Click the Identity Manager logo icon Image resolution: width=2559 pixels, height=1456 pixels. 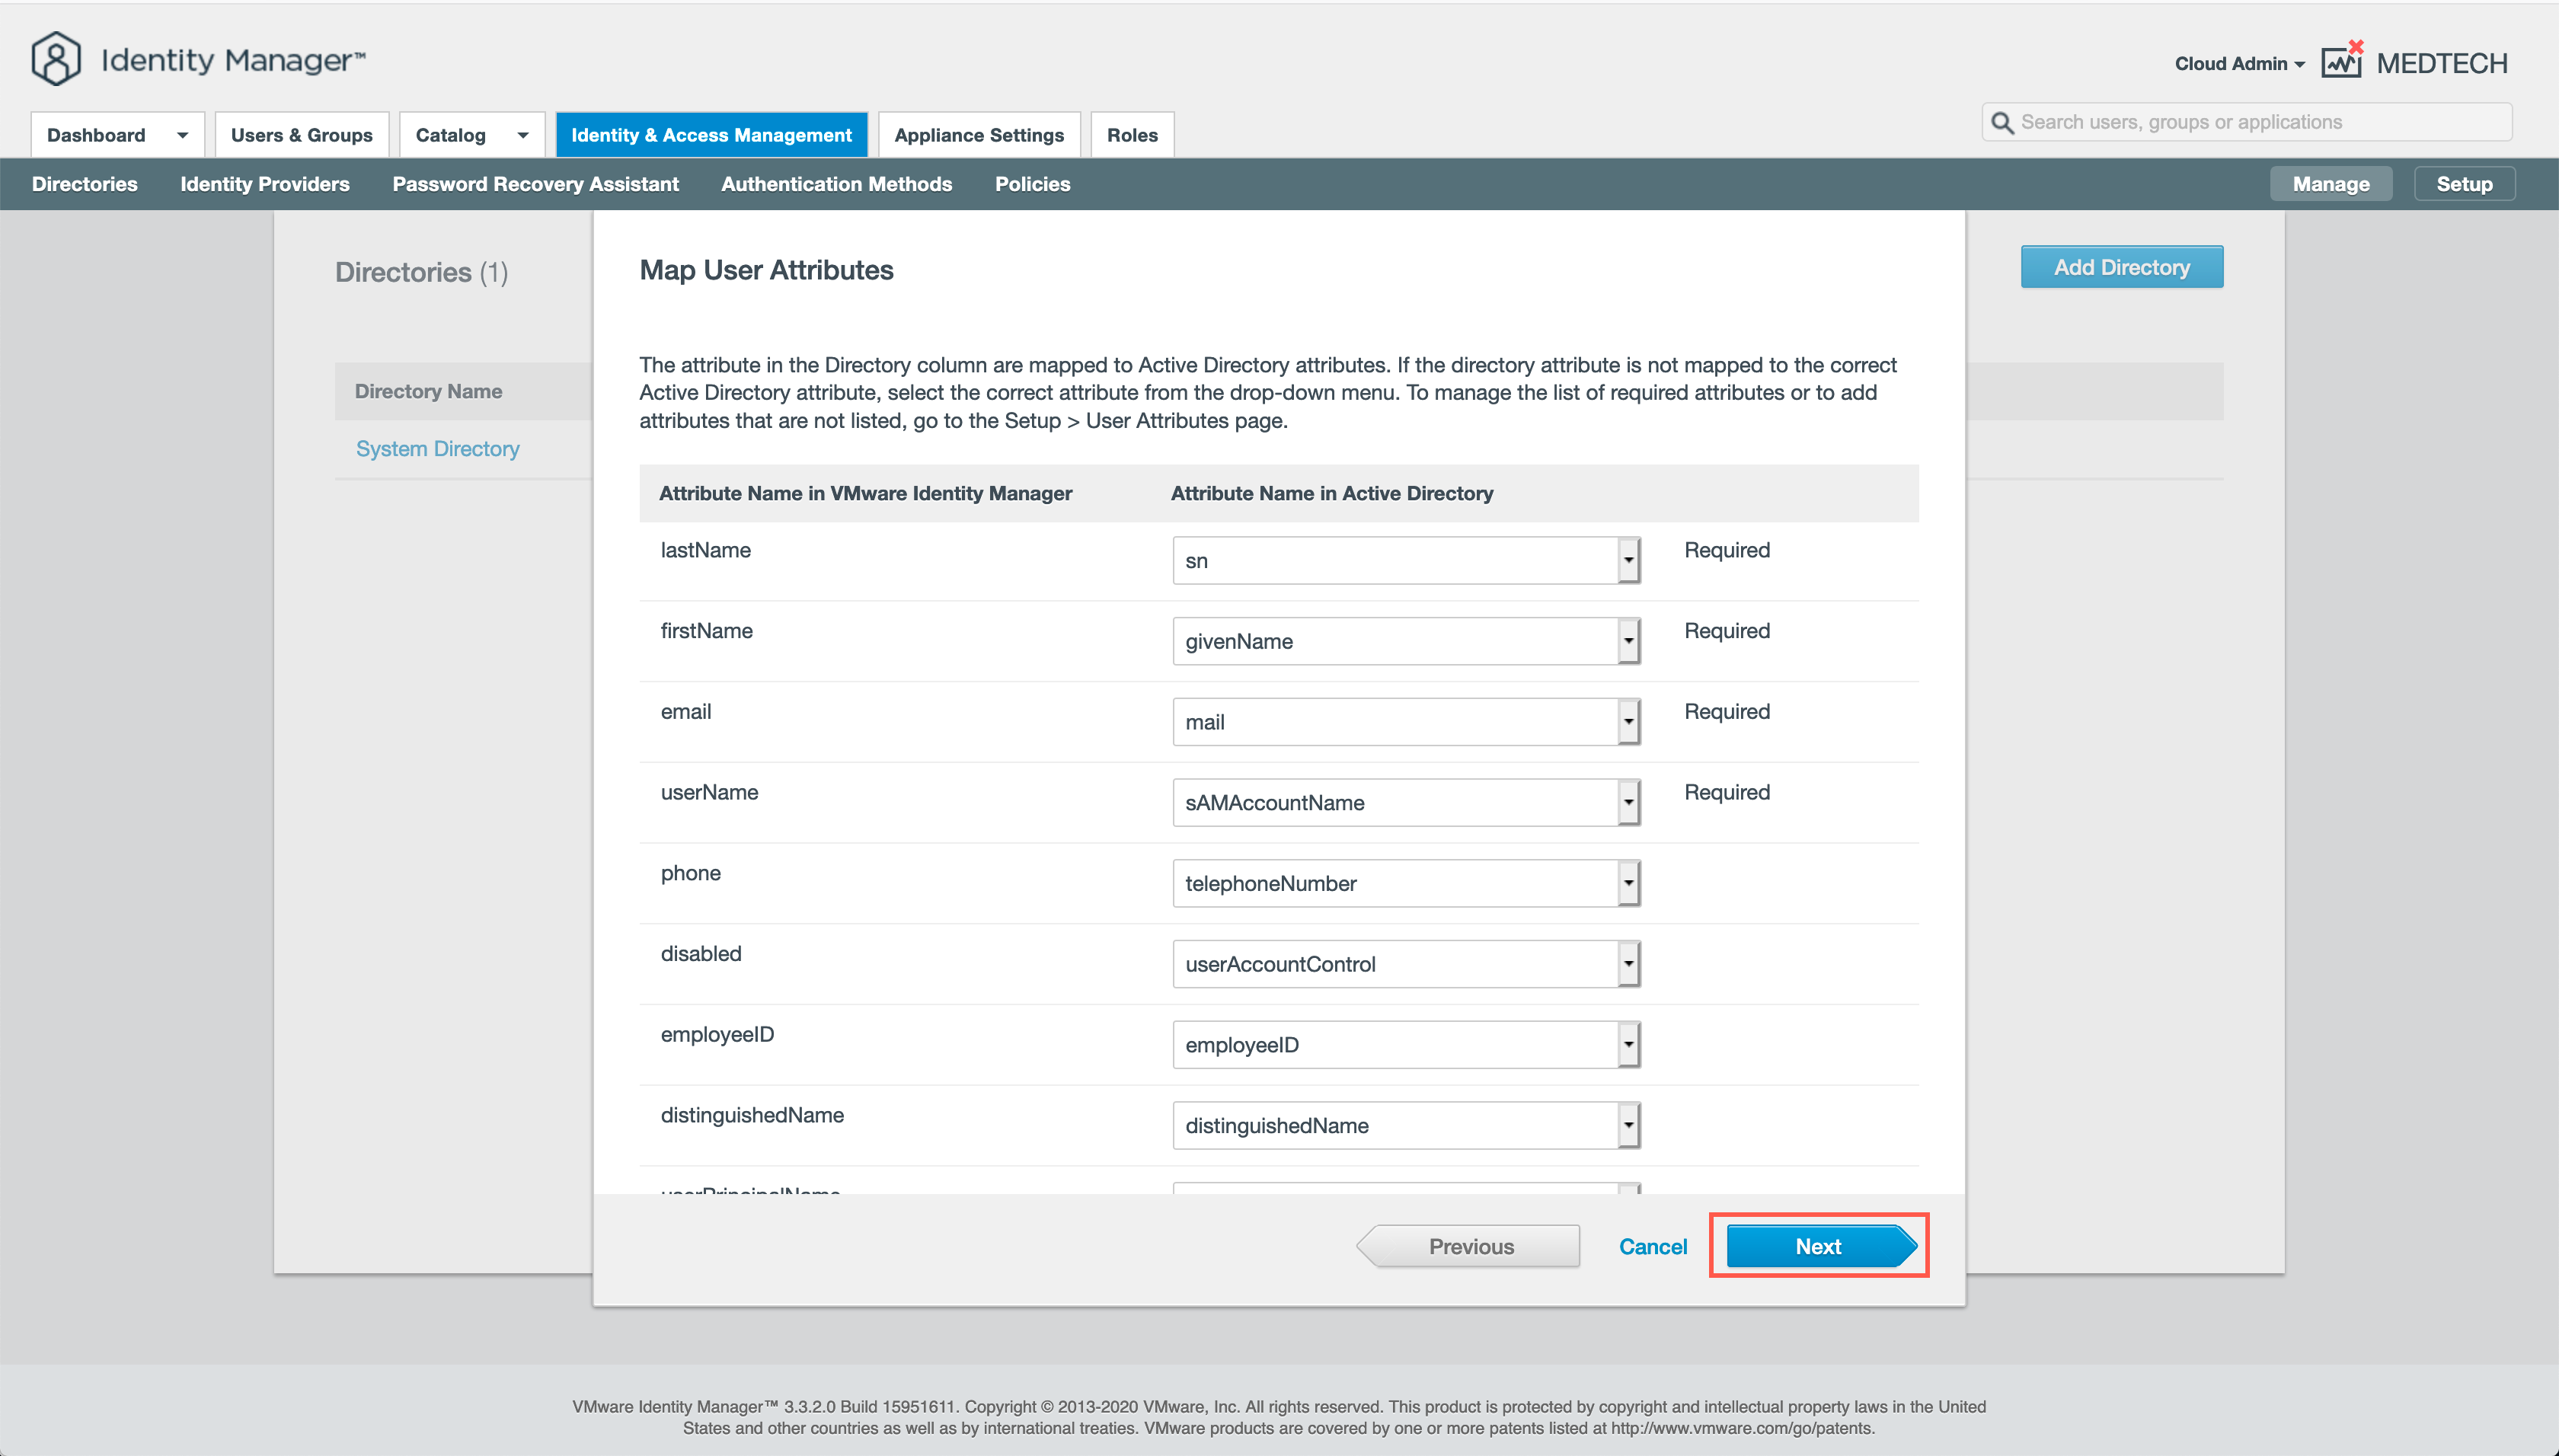click(56, 59)
